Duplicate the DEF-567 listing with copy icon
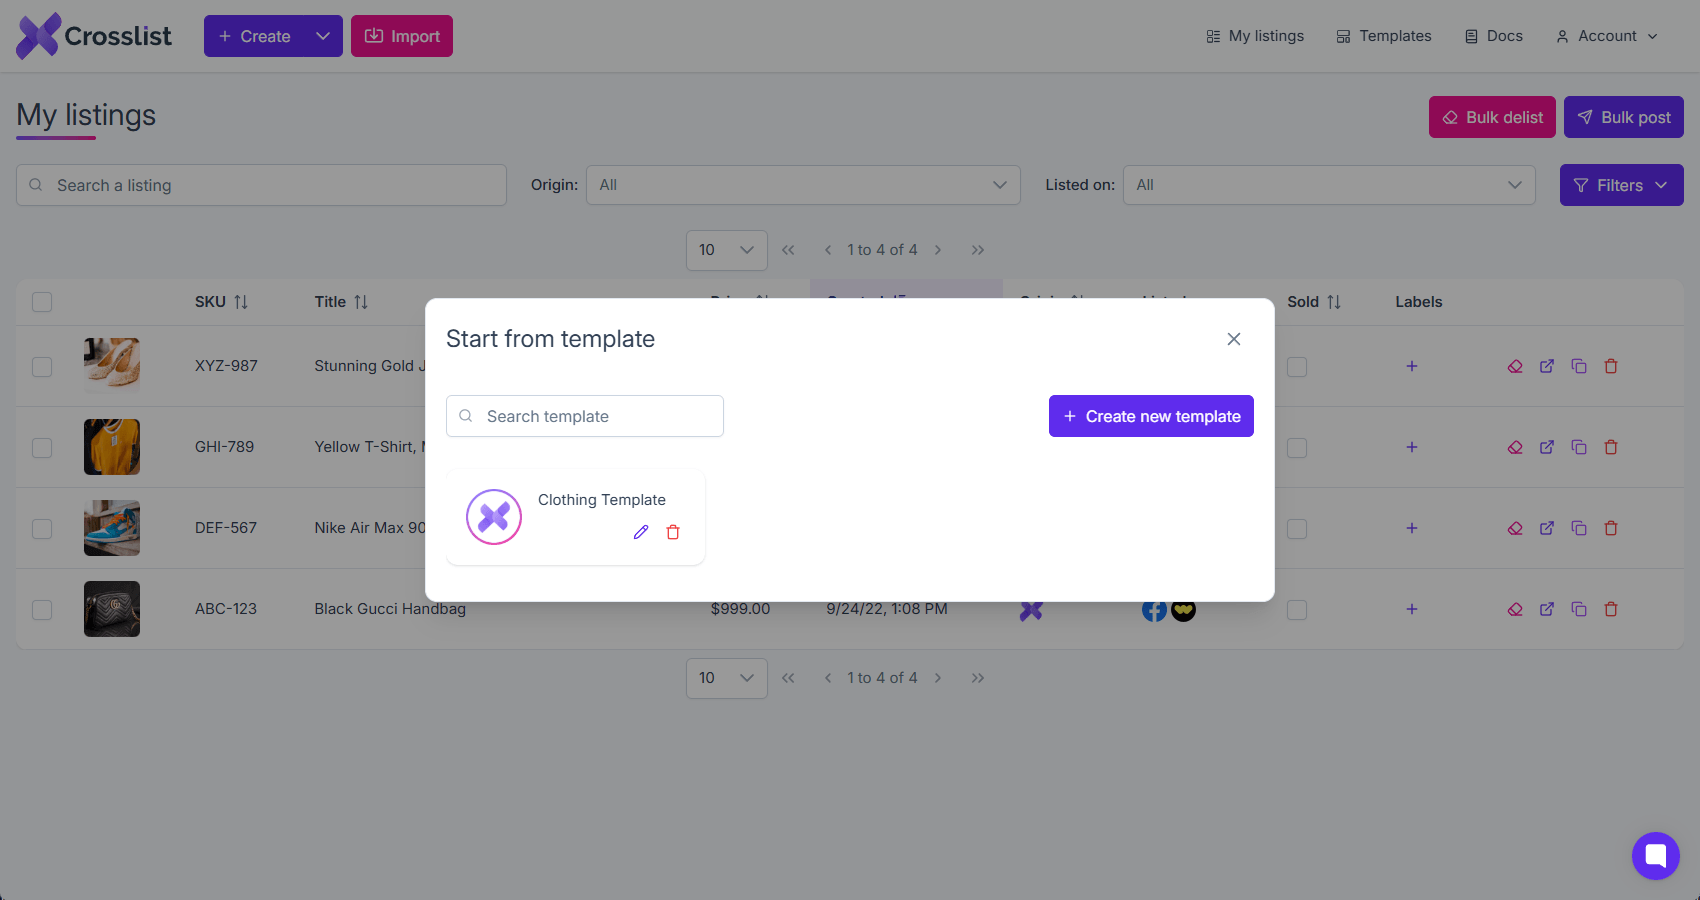This screenshot has width=1700, height=900. pos(1579,528)
